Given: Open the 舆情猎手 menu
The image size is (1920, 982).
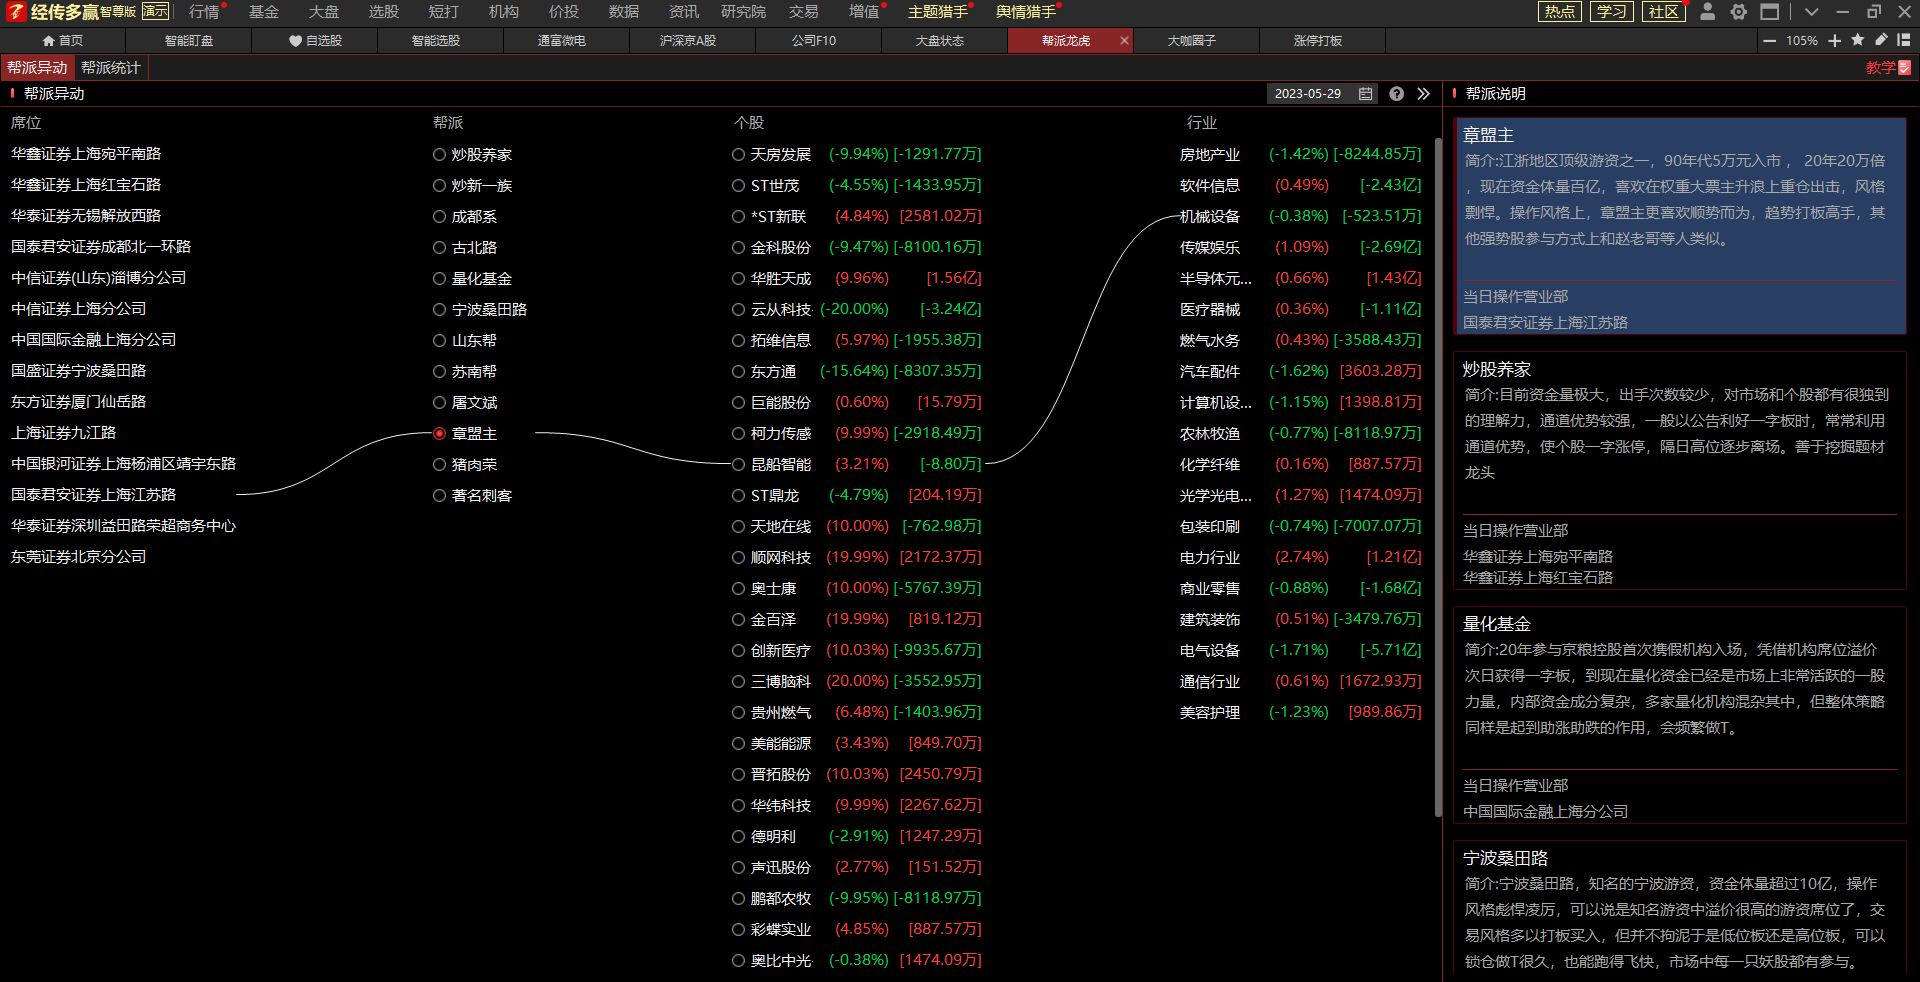Looking at the screenshot, I should click(x=1026, y=12).
